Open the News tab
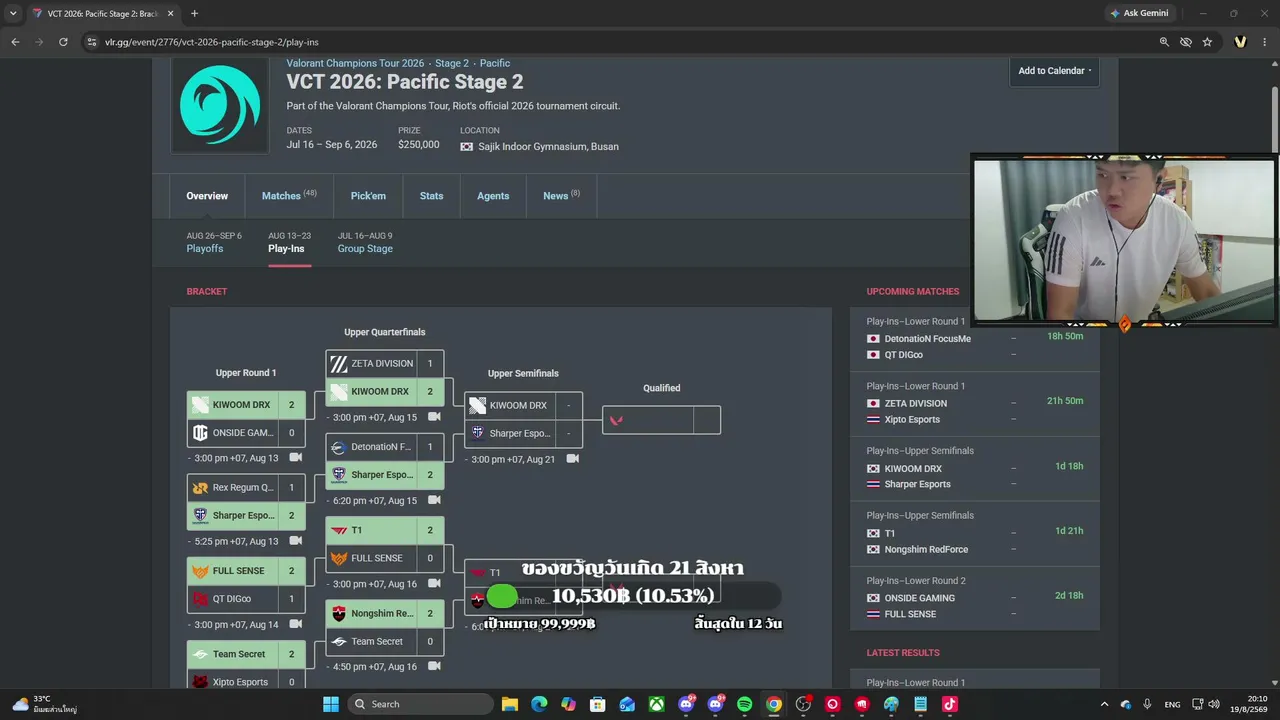1280x720 pixels. pos(561,196)
